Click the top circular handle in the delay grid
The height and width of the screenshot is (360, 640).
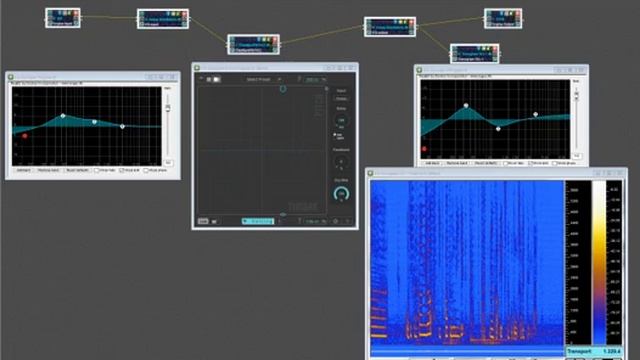283,89
